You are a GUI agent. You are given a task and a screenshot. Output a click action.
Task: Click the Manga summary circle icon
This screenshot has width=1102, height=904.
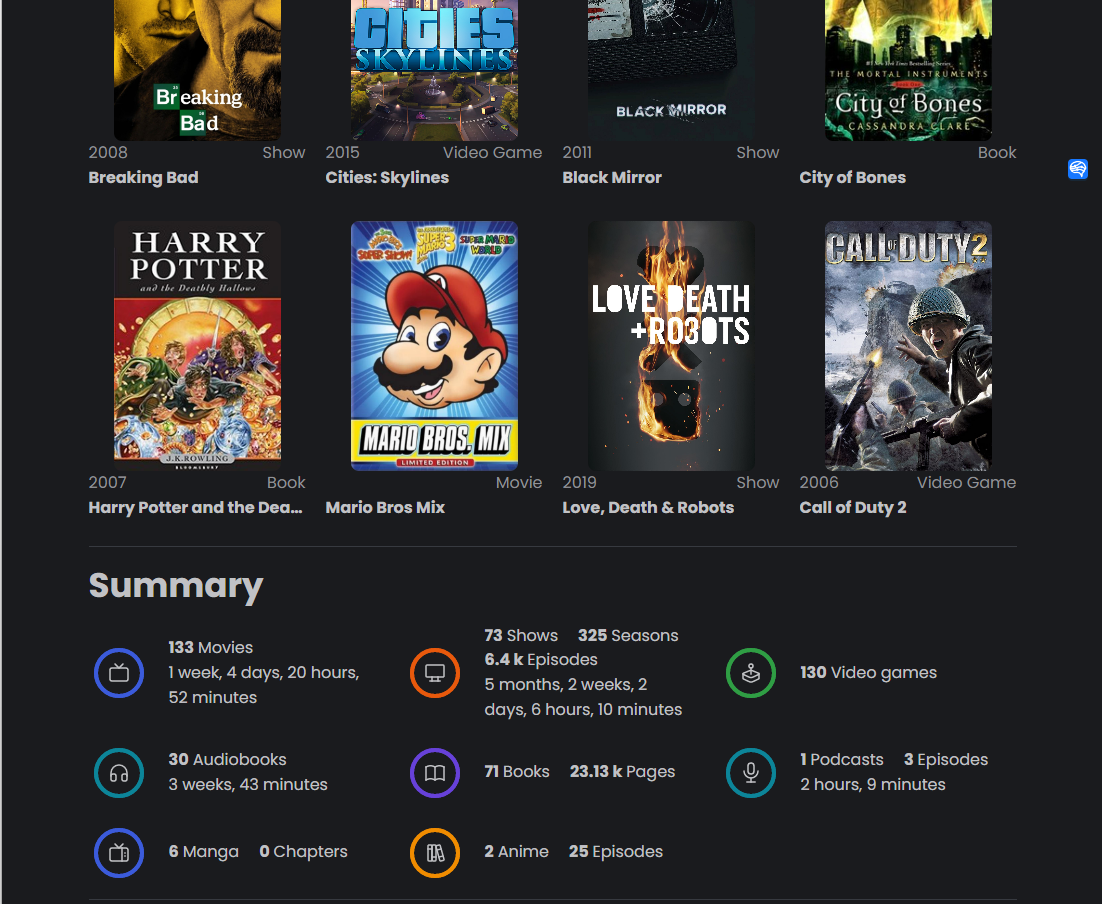pyautogui.click(x=119, y=853)
